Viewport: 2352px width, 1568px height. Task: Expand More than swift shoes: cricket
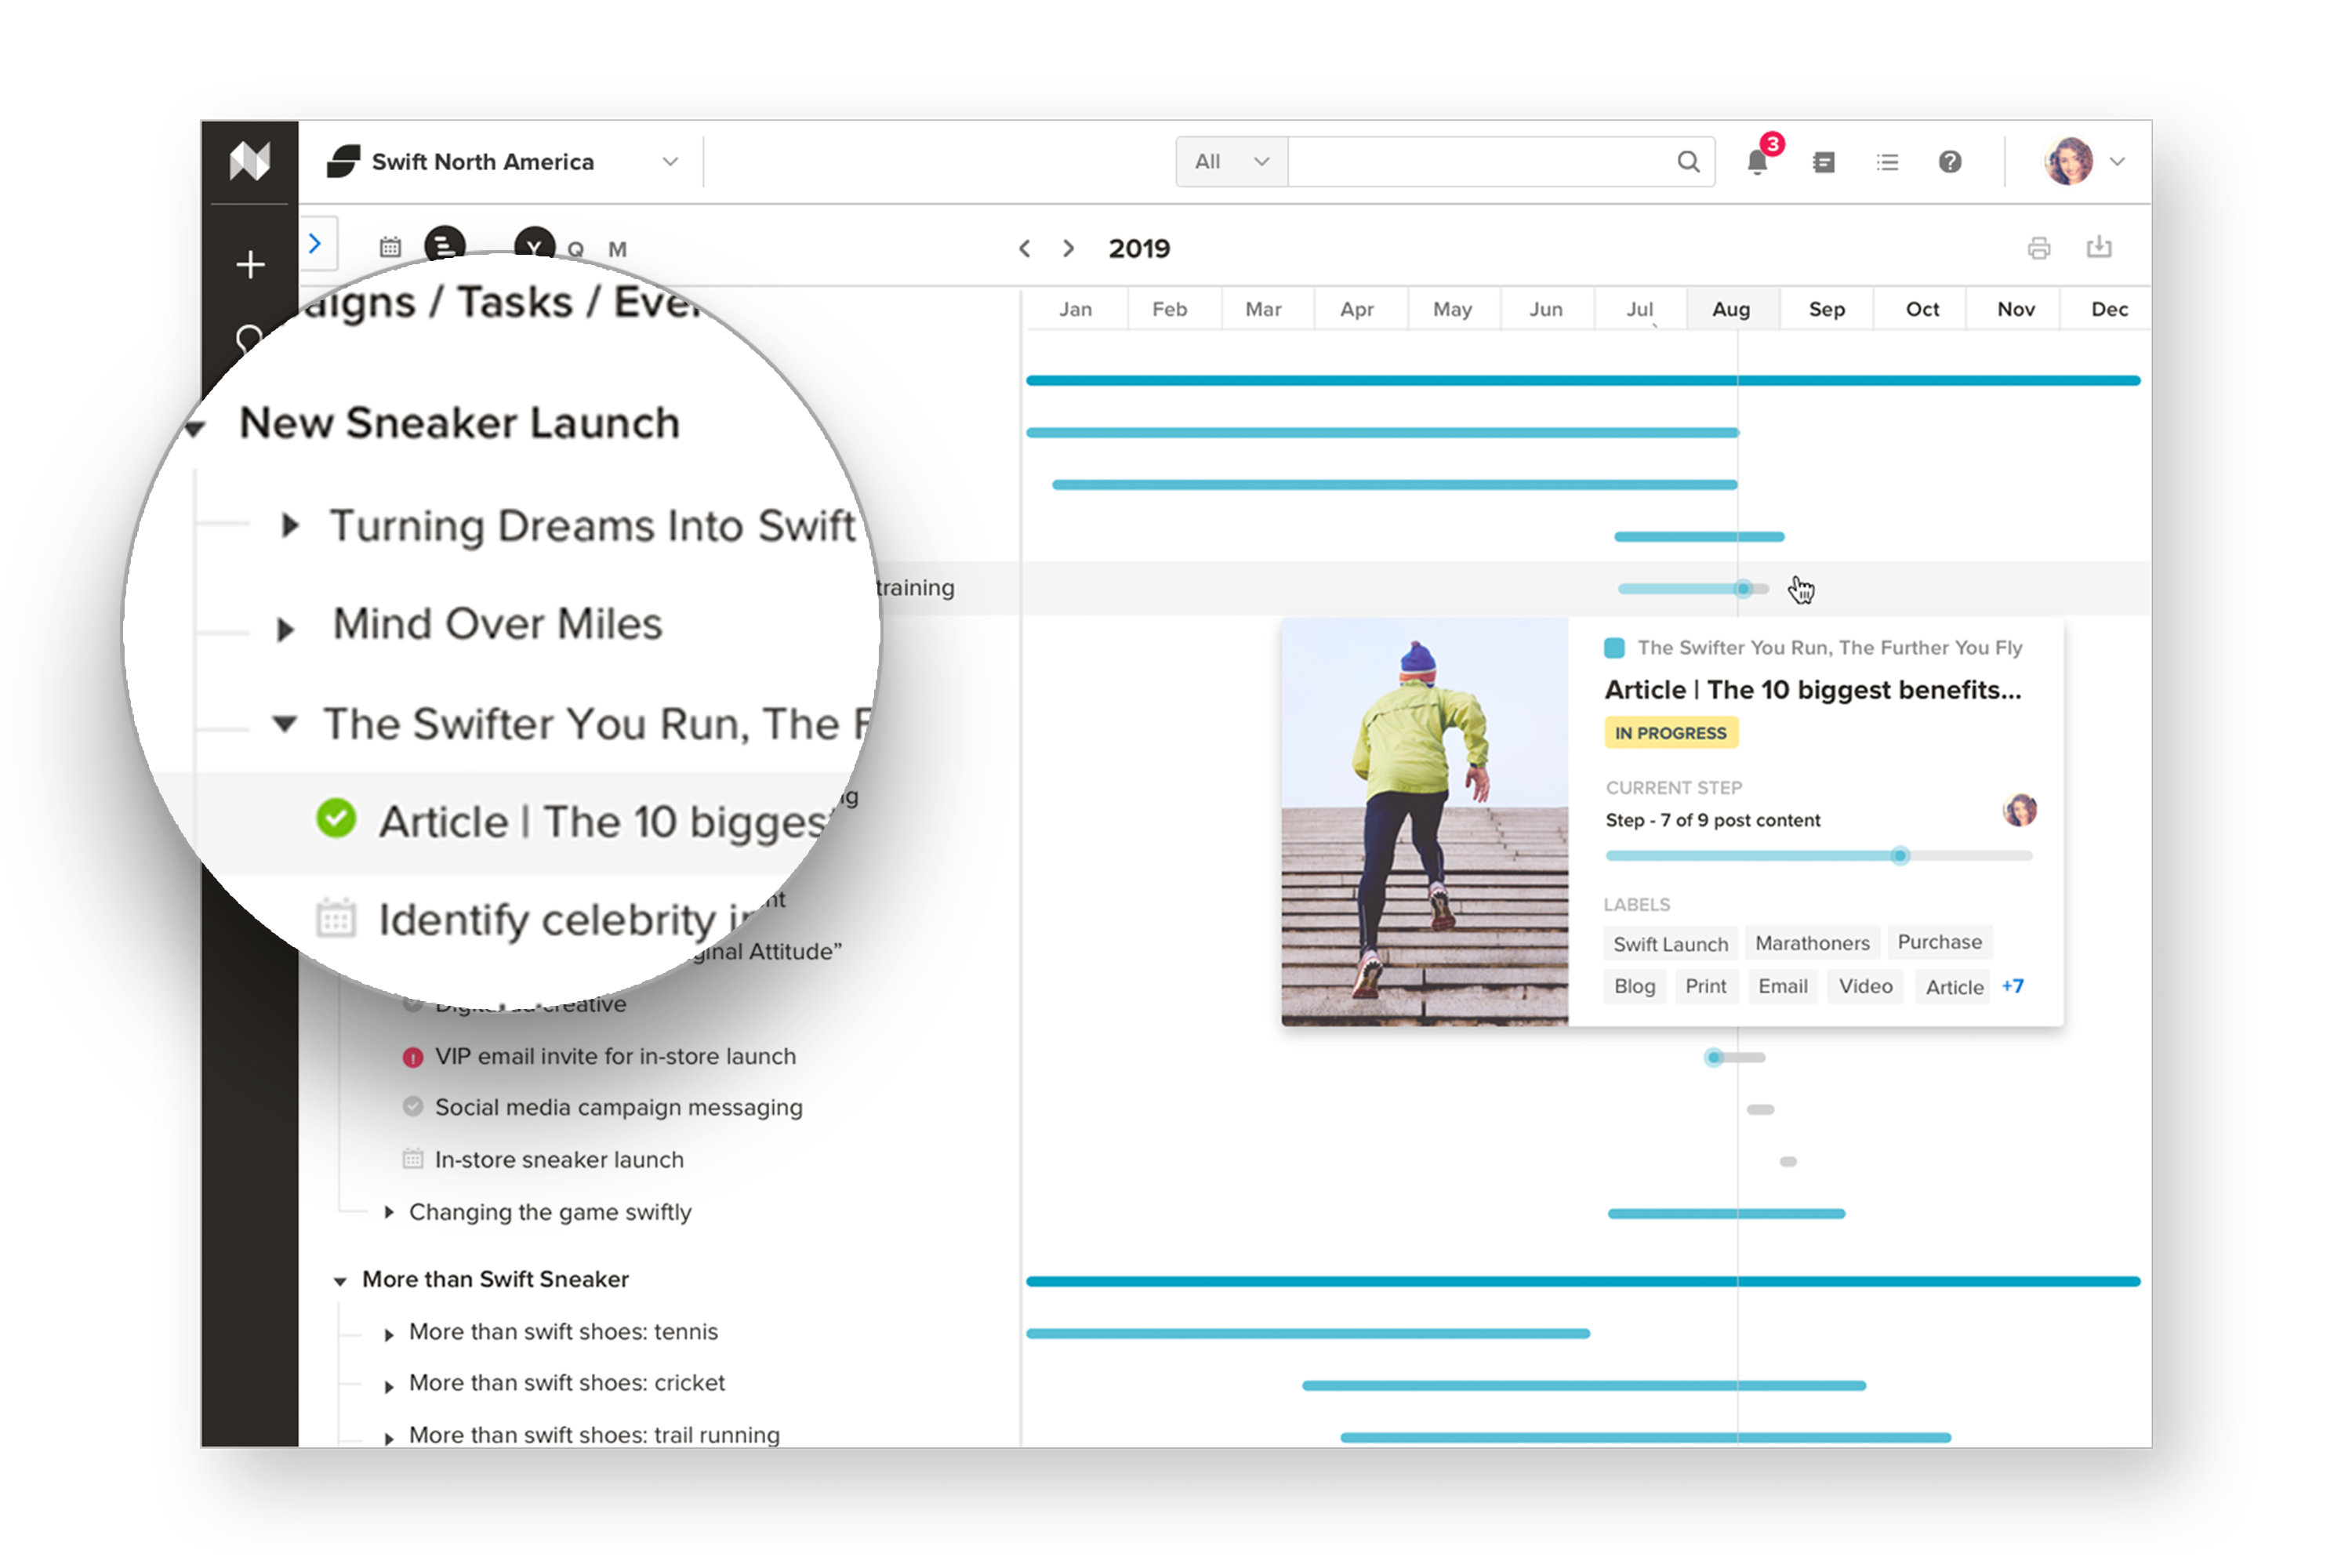point(389,1386)
